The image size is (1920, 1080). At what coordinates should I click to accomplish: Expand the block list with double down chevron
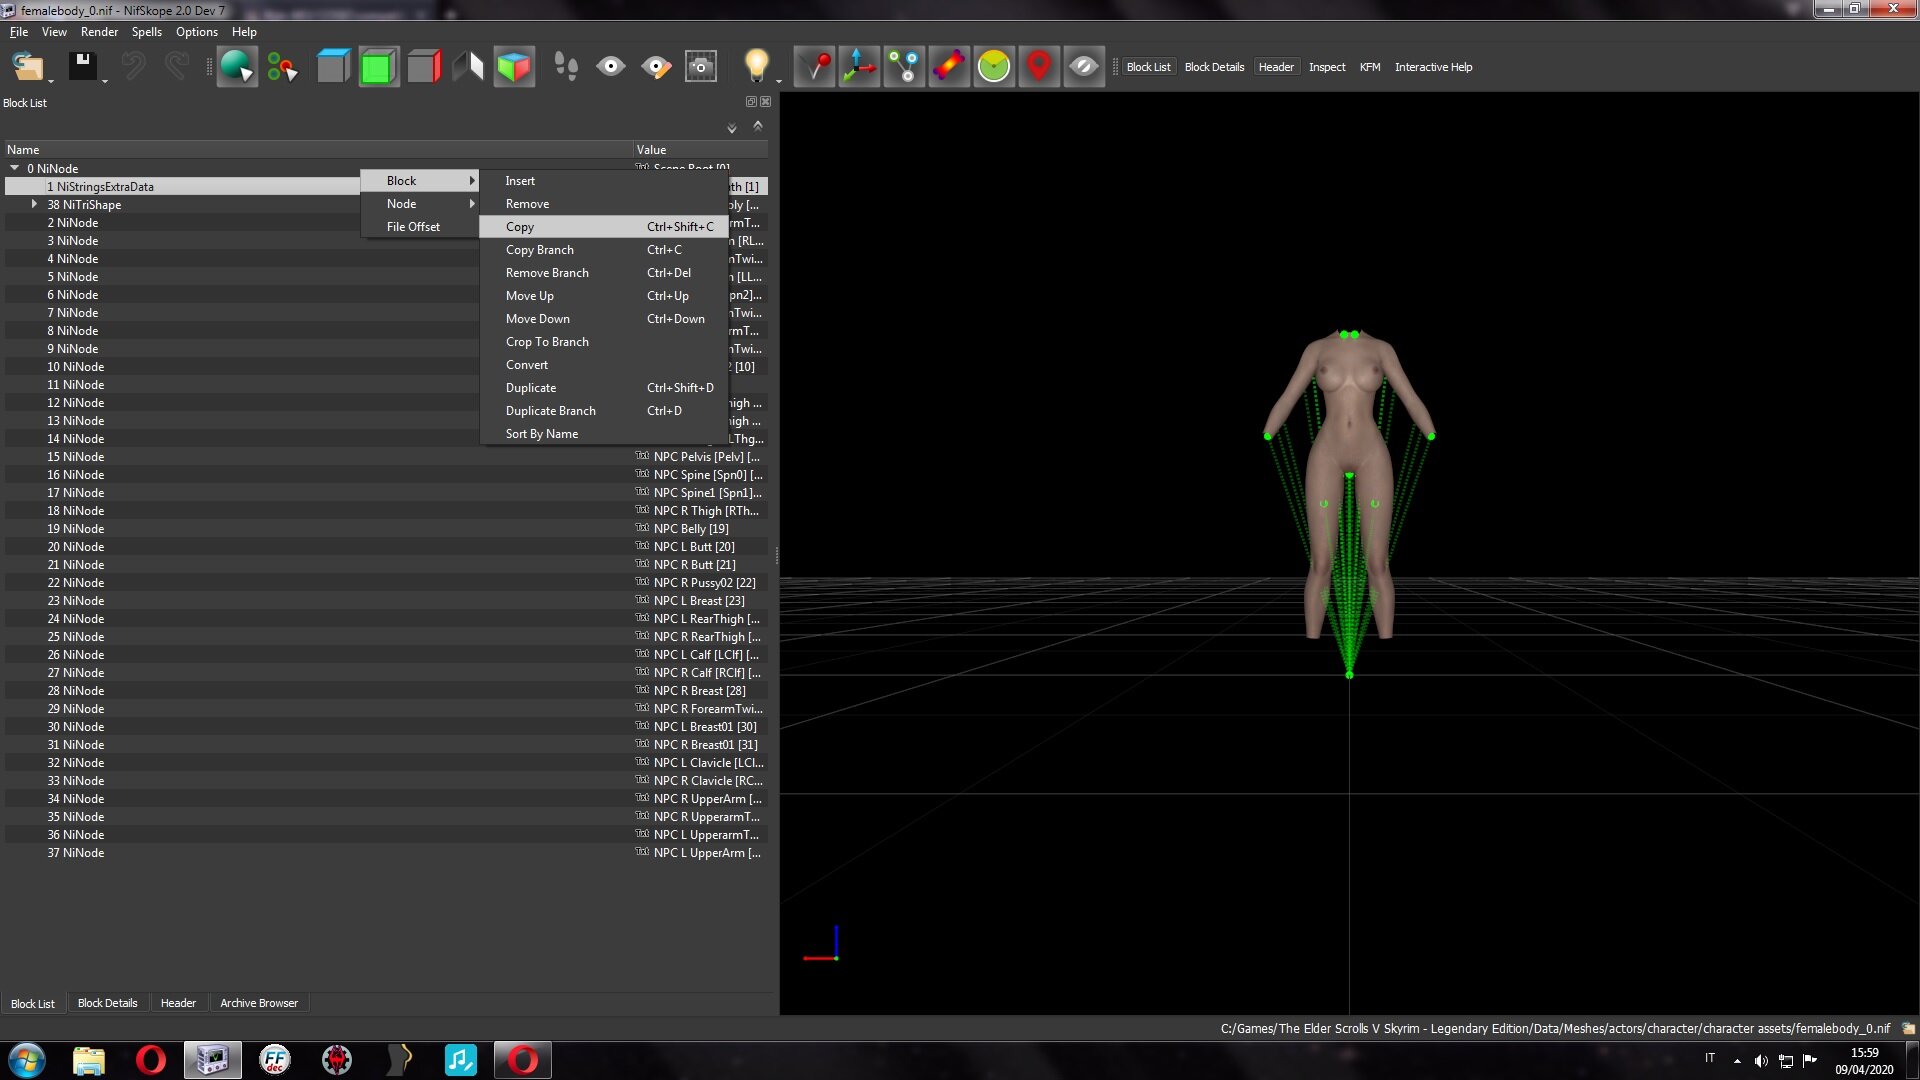(x=732, y=128)
